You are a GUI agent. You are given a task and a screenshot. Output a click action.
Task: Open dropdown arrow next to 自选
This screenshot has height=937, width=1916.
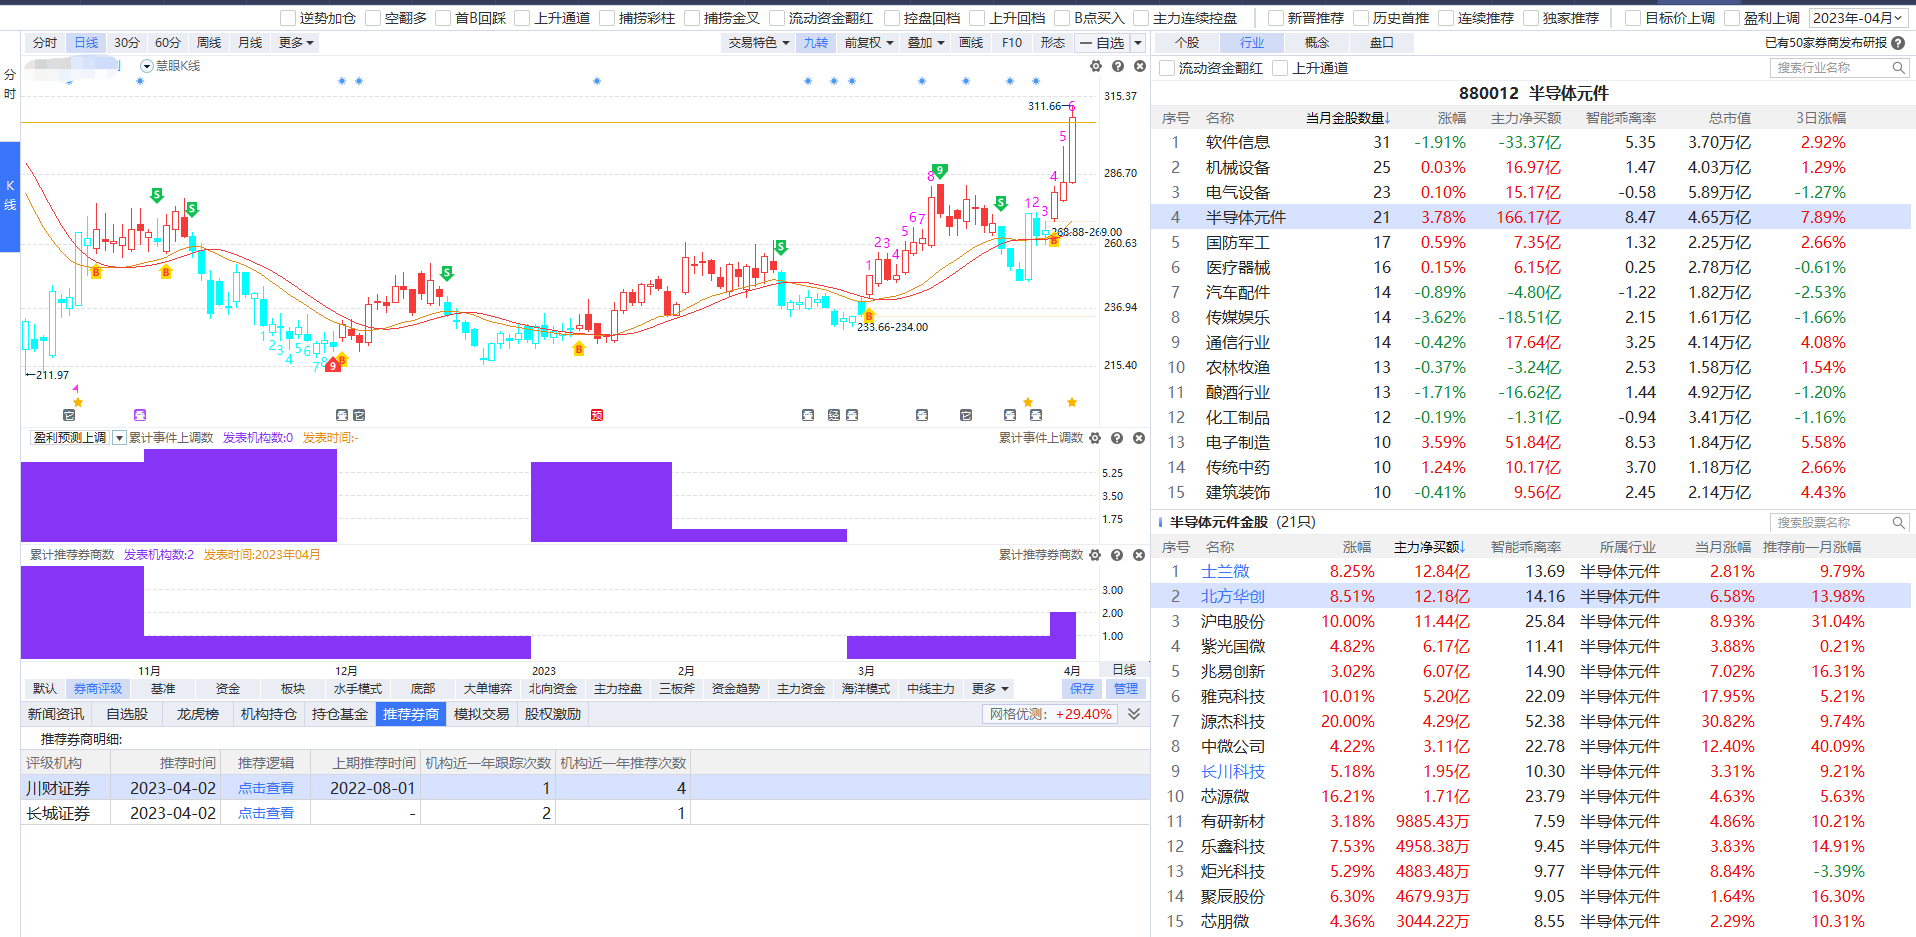pos(1138,43)
